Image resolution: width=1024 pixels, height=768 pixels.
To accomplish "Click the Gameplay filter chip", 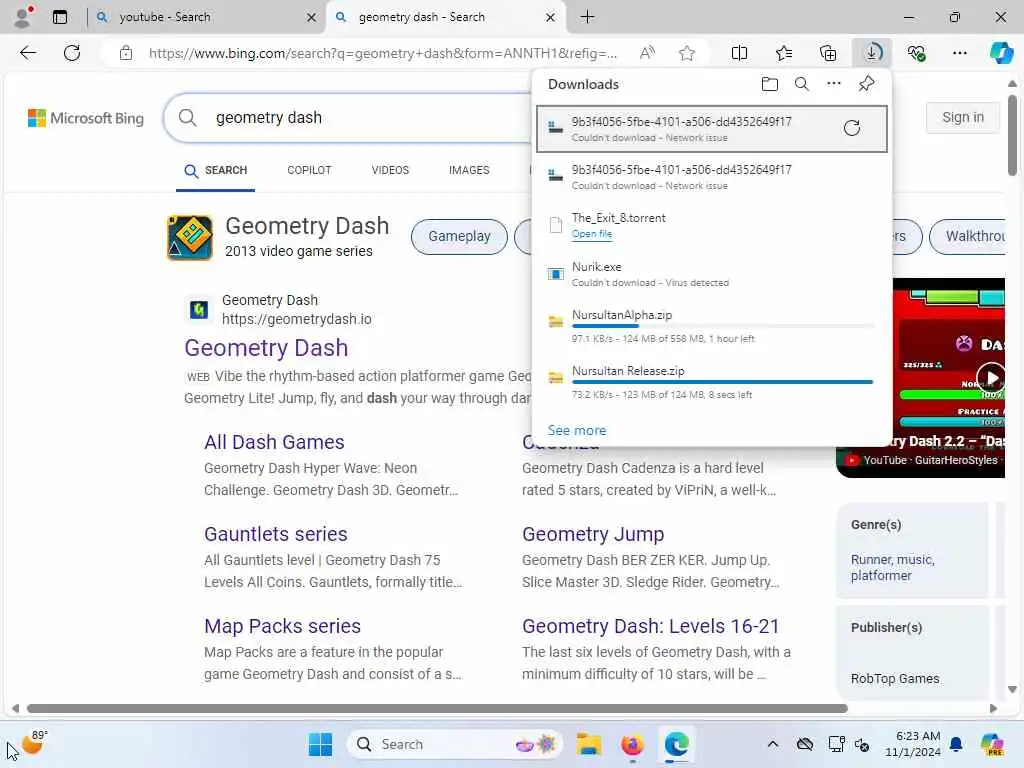I will point(459,236).
